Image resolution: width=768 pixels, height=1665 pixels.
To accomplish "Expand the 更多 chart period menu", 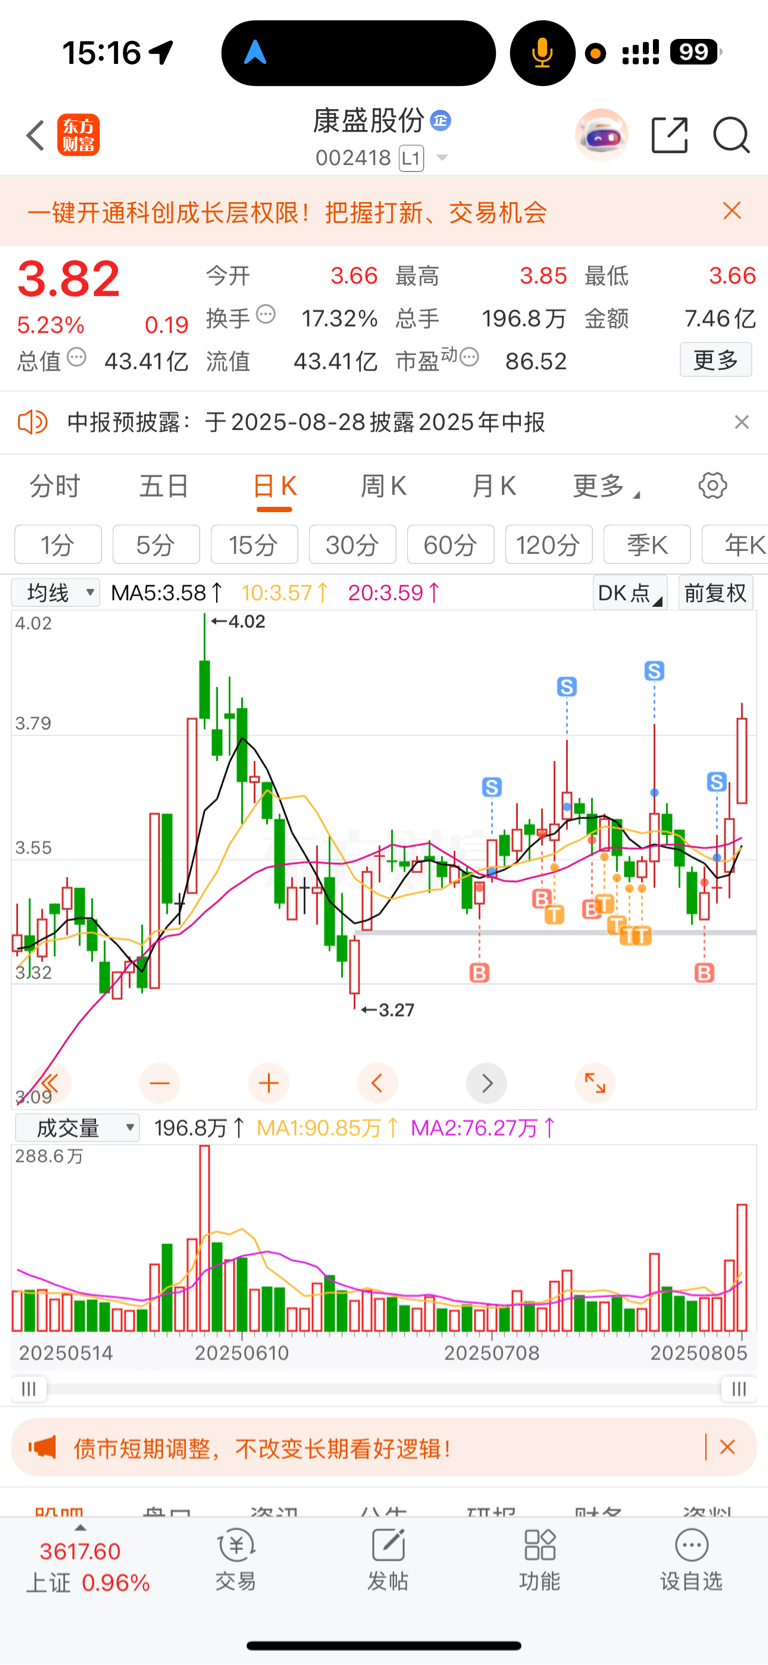I will (606, 486).
